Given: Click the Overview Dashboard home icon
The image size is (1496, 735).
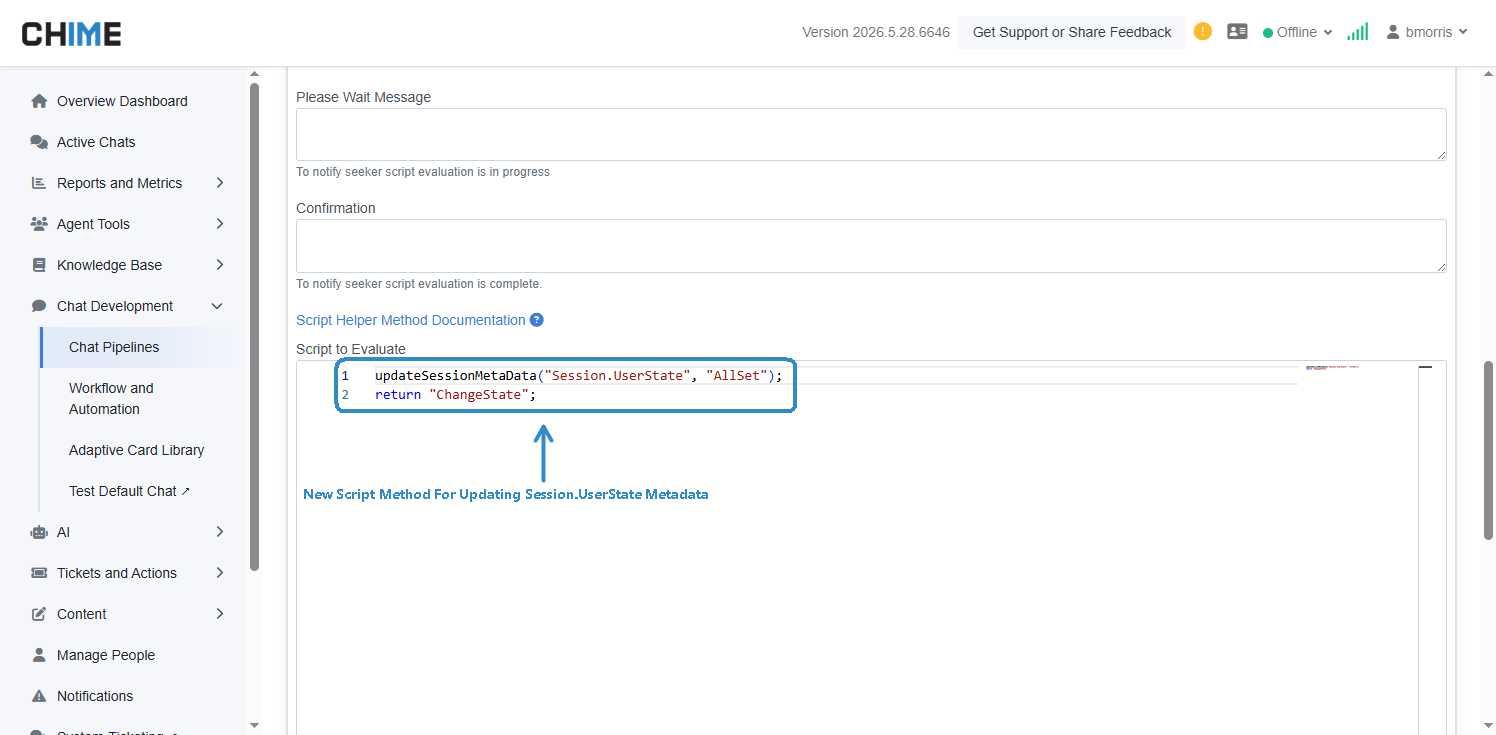Looking at the screenshot, I should tap(39, 101).
